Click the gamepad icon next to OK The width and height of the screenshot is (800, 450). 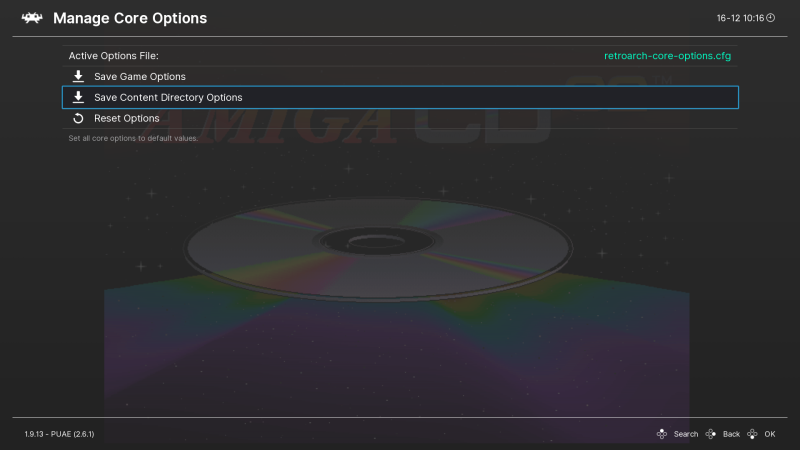[x=753, y=434]
